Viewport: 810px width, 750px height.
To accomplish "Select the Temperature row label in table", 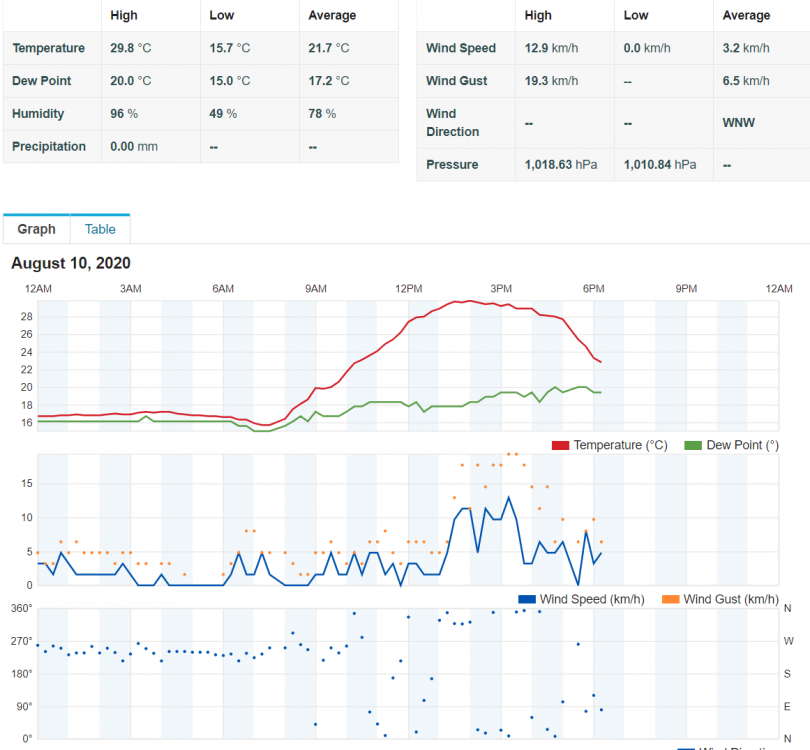I will coord(49,48).
